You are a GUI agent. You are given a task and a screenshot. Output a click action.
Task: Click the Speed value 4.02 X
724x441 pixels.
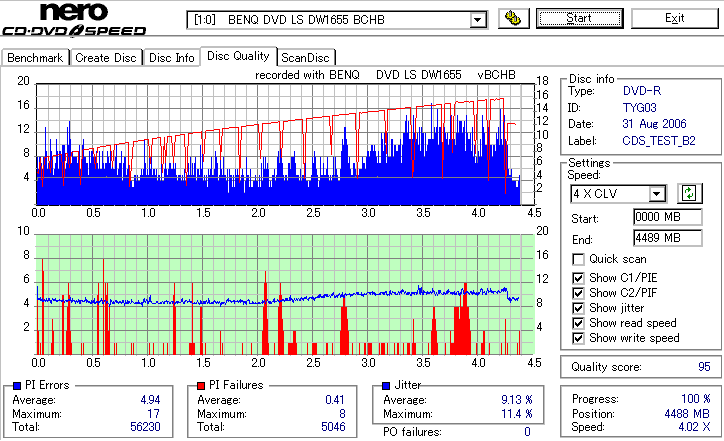(x=694, y=427)
